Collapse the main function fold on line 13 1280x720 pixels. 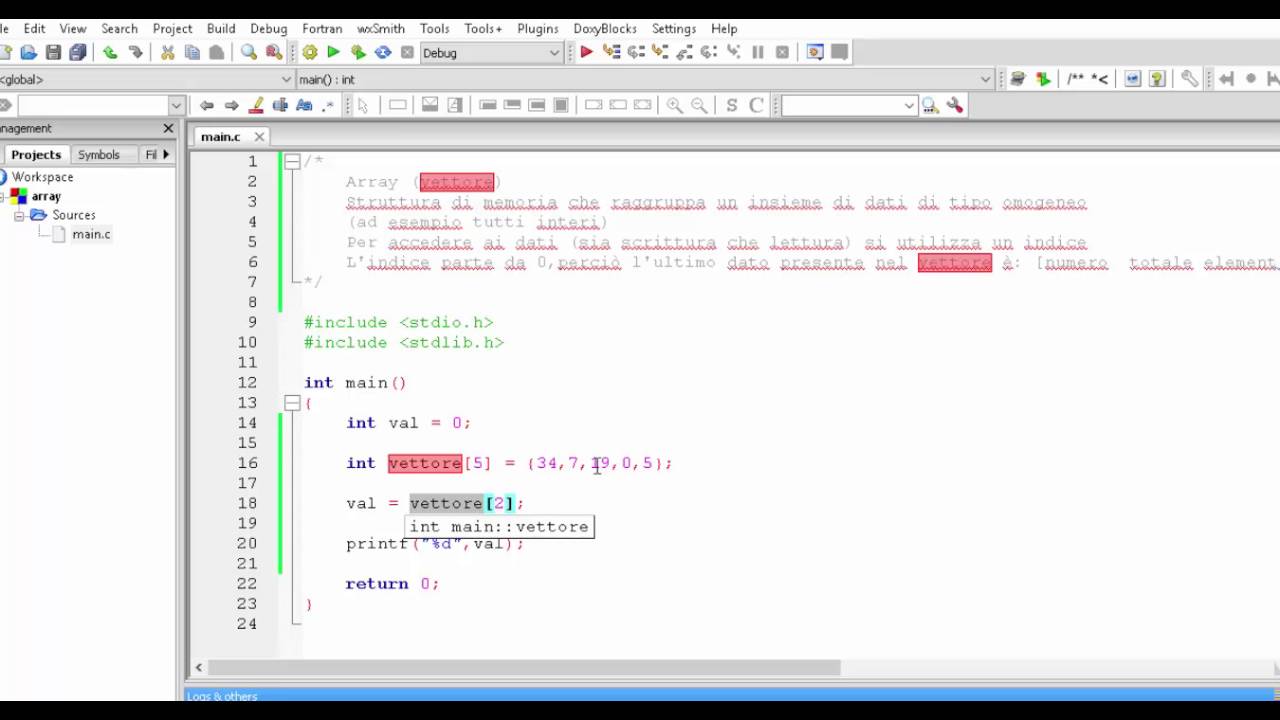pyautogui.click(x=291, y=403)
